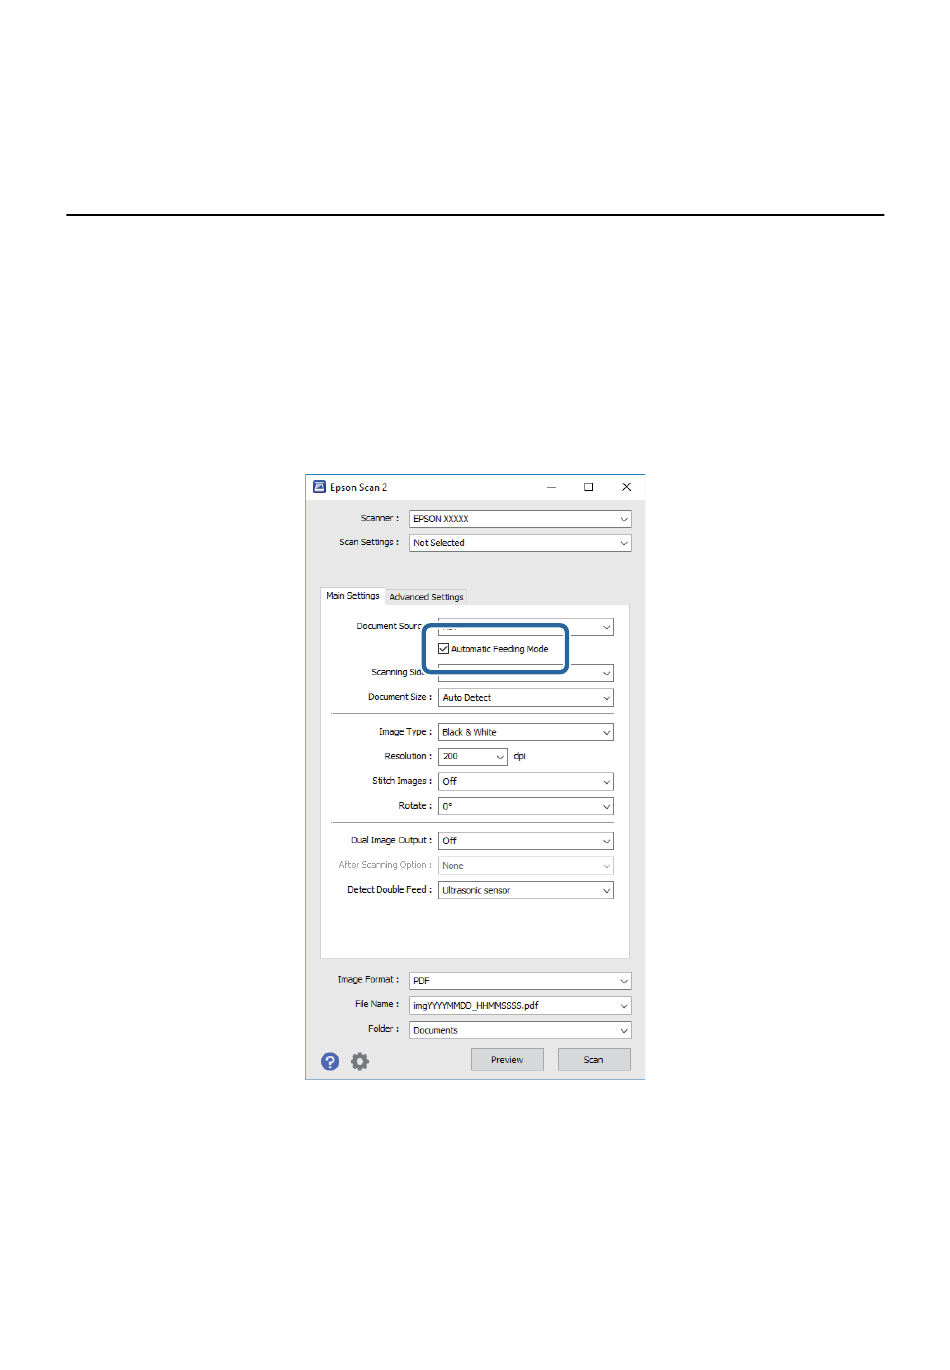Click the Scan button
Viewport: 950px width, 1370px height.
tap(594, 1060)
